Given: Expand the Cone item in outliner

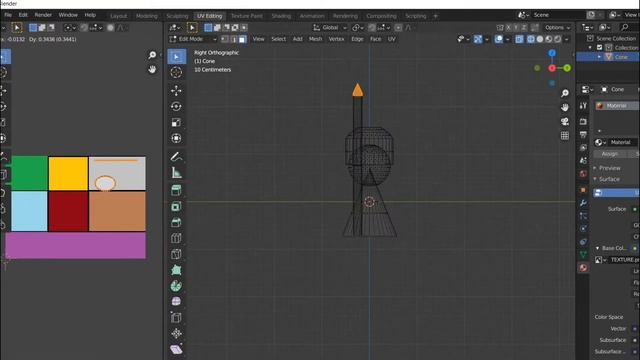Looking at the screenshot, I should [600, 57].
